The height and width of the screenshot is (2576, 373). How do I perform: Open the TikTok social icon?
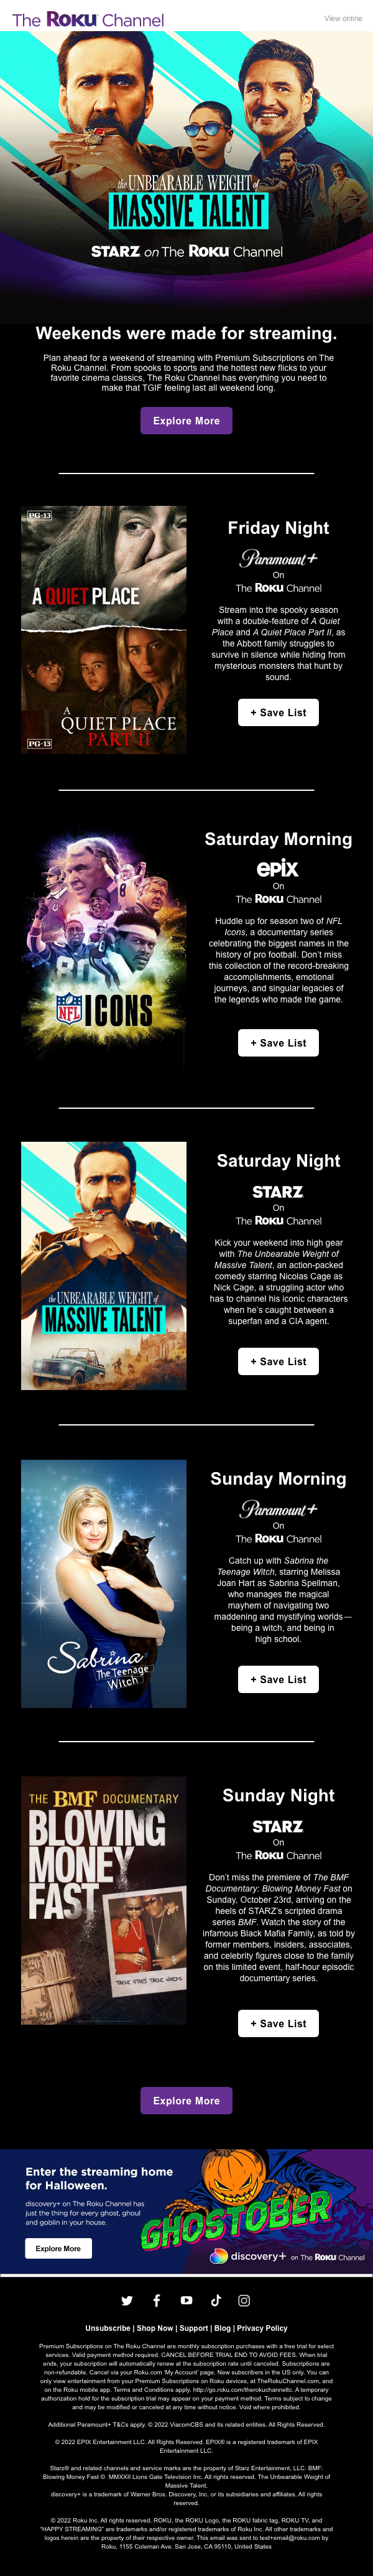[215, 2301]
